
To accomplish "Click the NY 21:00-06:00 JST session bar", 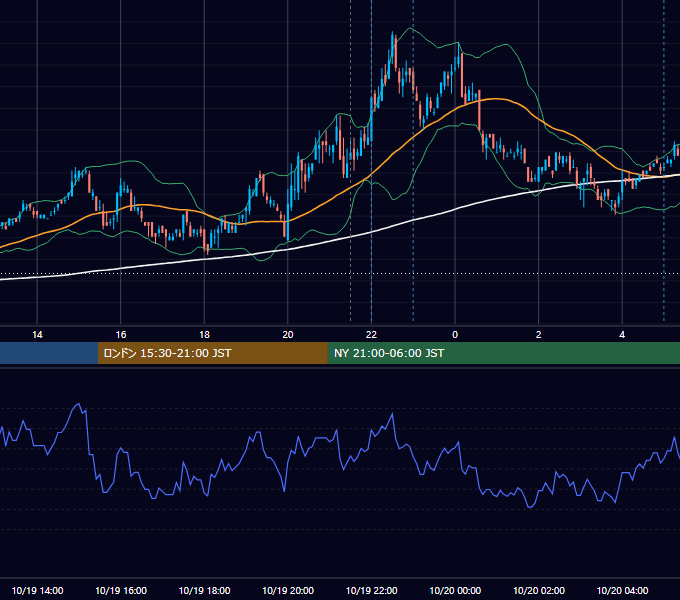I will (503, 353).
